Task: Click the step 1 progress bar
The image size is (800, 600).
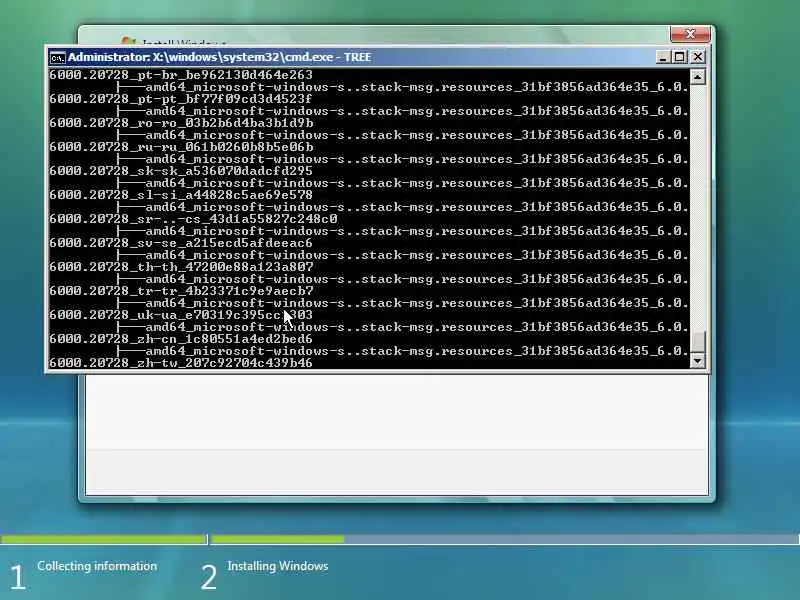Action: (x=103, y=539)
